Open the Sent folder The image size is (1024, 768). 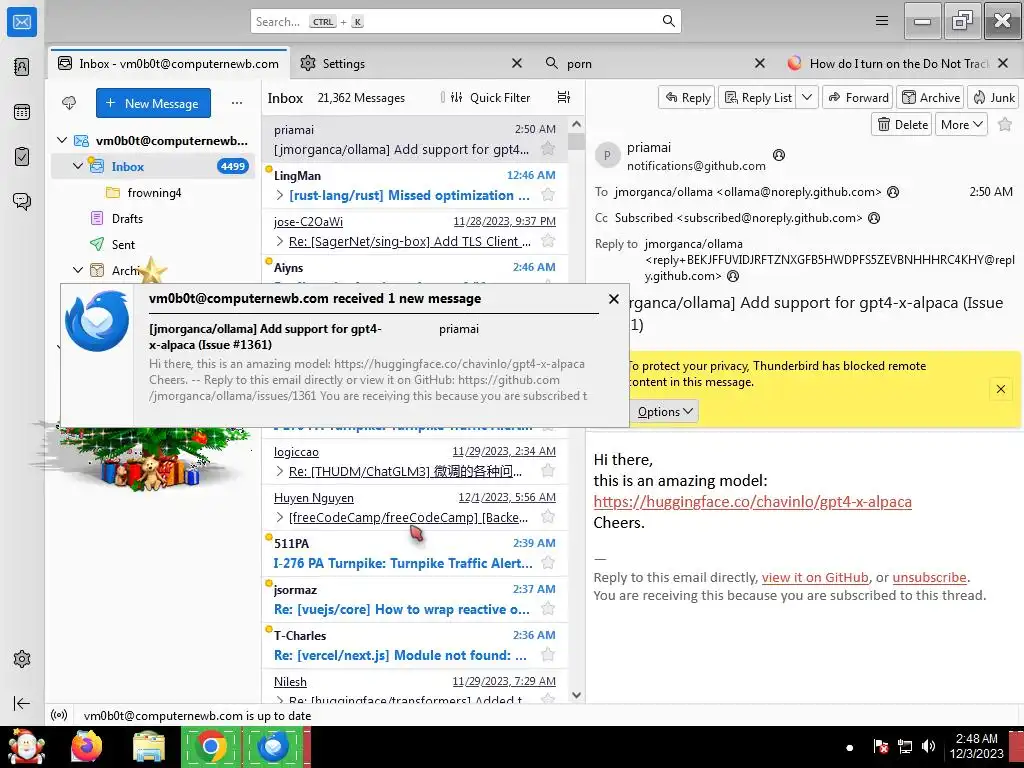coord(123,245)
